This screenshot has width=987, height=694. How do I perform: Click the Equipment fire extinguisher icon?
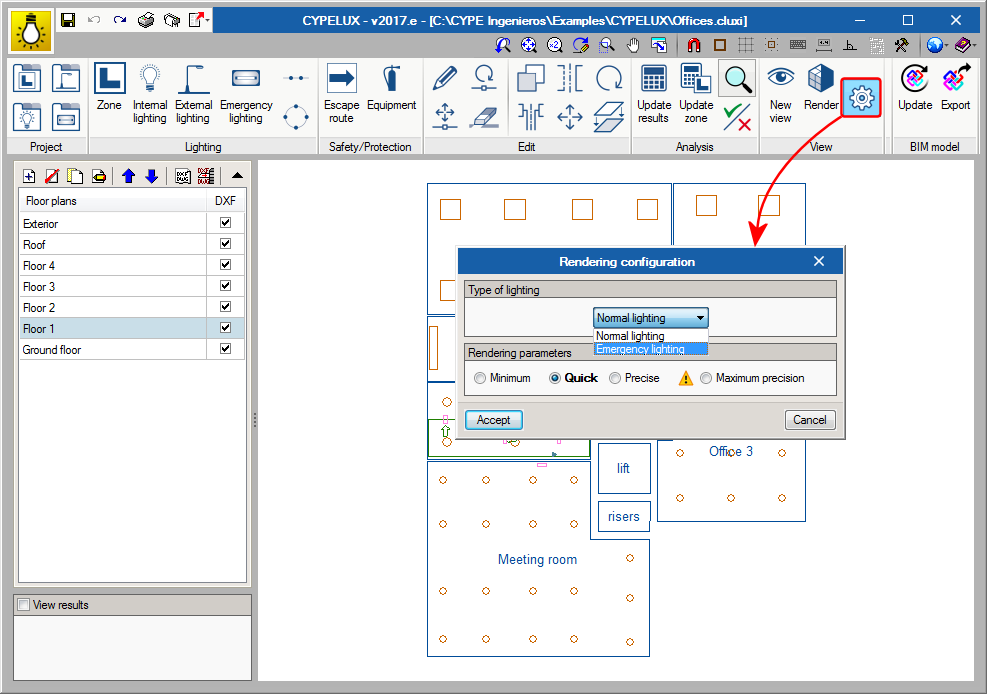391,92
